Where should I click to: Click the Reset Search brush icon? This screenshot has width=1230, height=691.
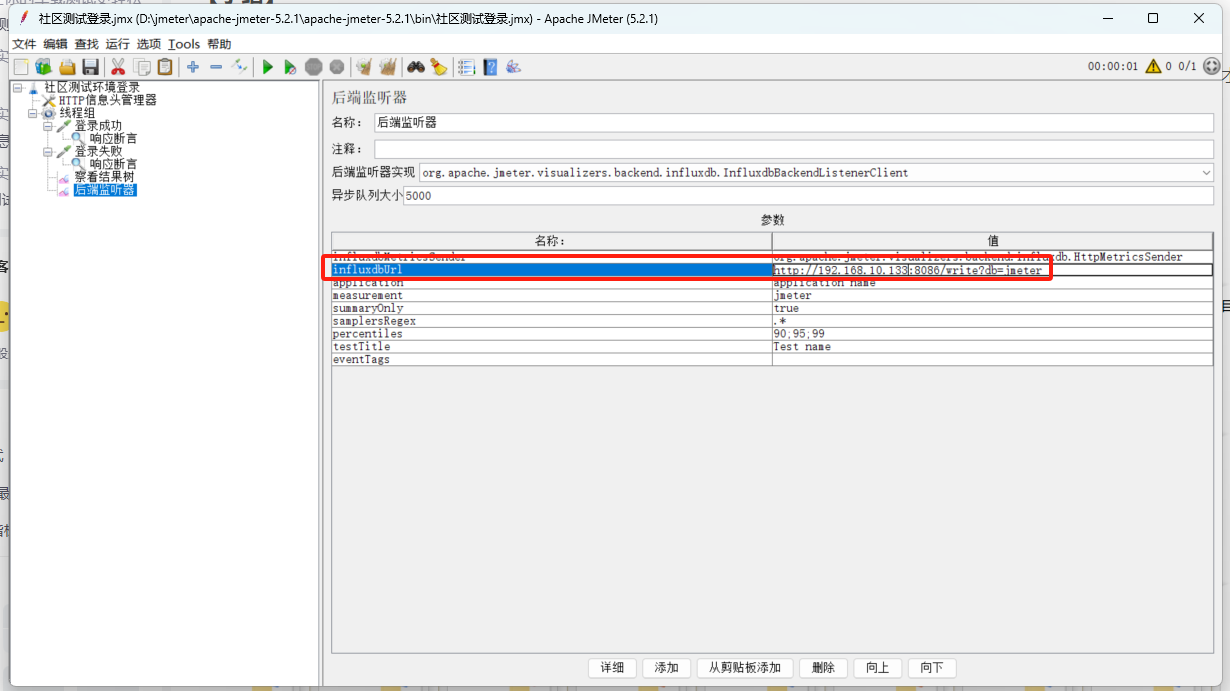pos(439,67)
